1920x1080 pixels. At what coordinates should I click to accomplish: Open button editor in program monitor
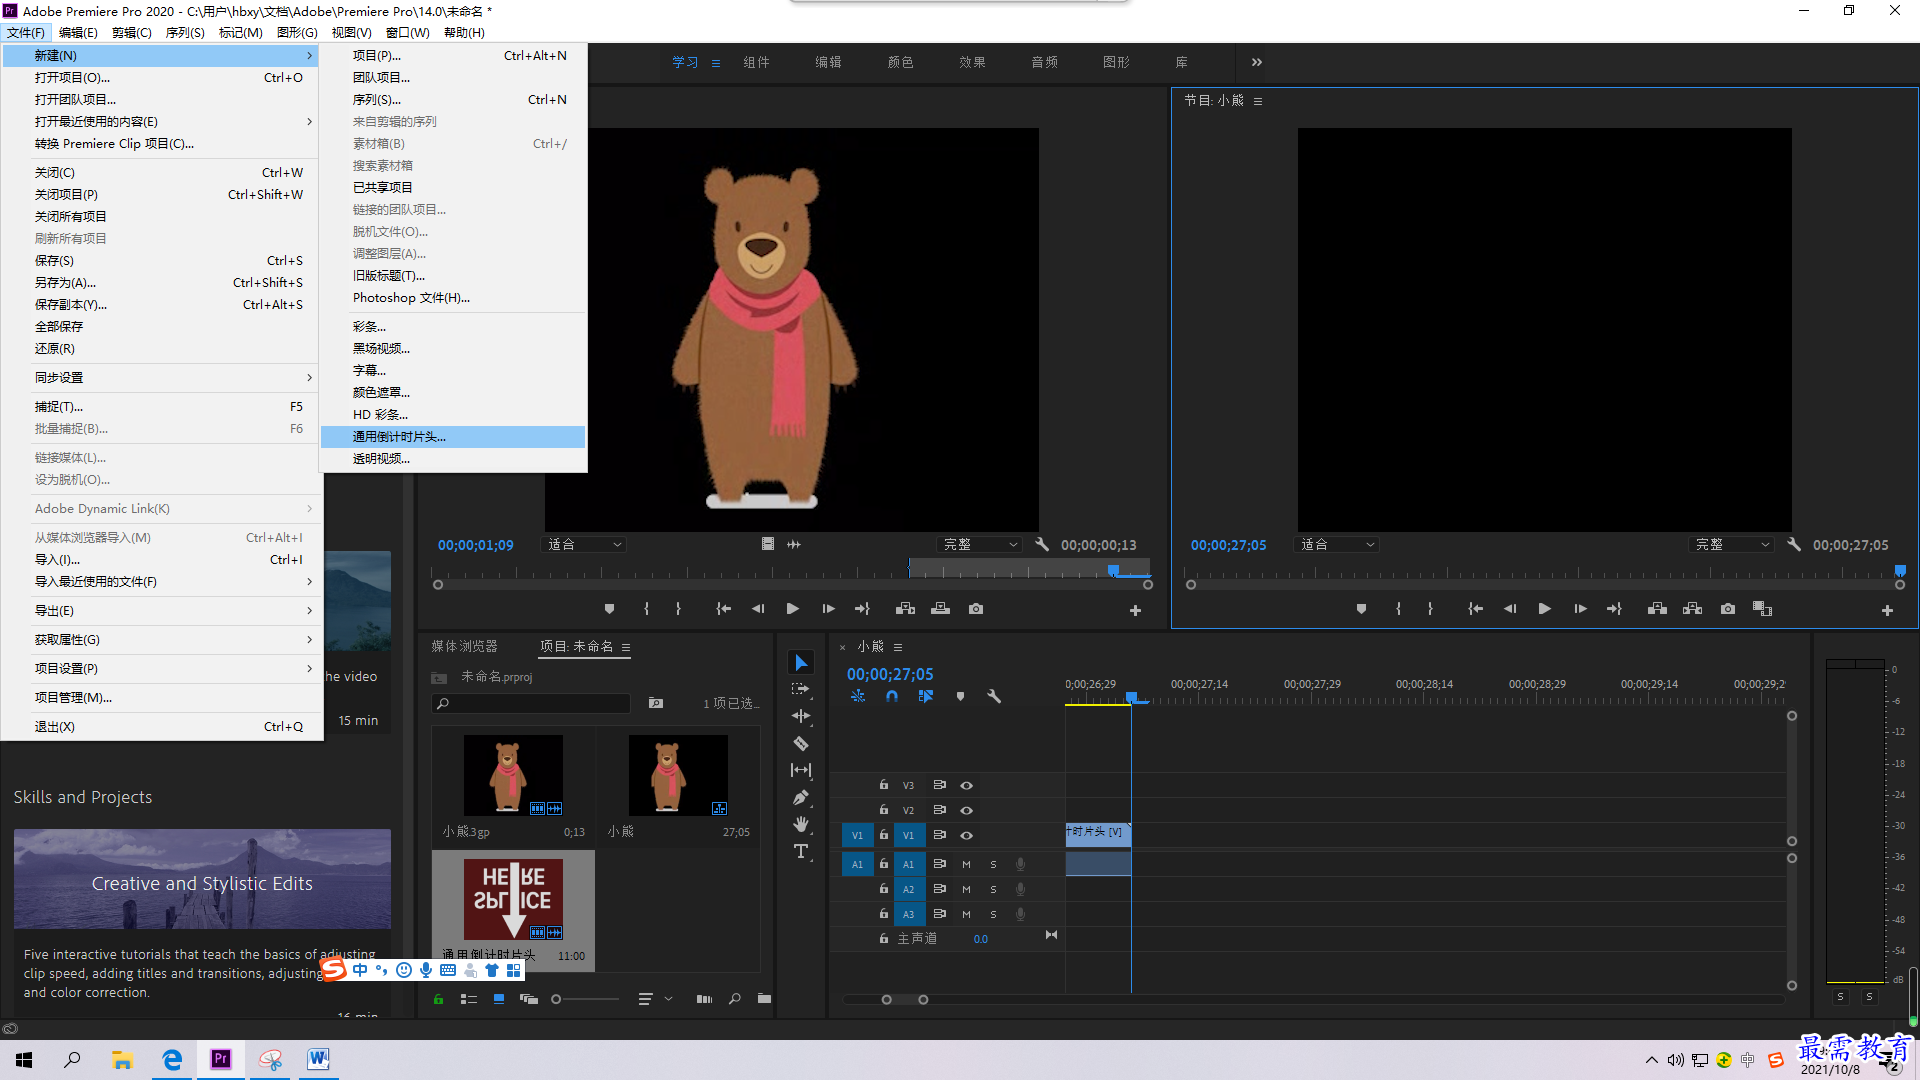tap(1887, 610)
